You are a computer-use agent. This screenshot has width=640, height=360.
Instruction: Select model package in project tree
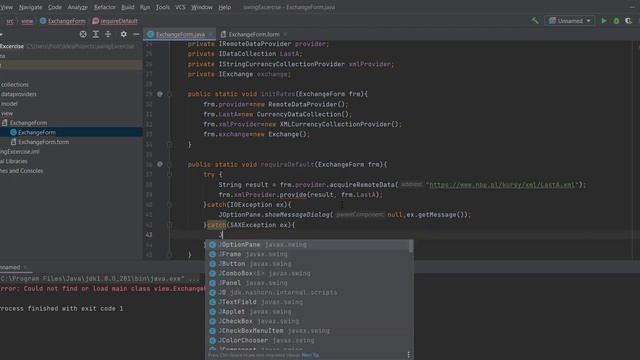point(9,104)
